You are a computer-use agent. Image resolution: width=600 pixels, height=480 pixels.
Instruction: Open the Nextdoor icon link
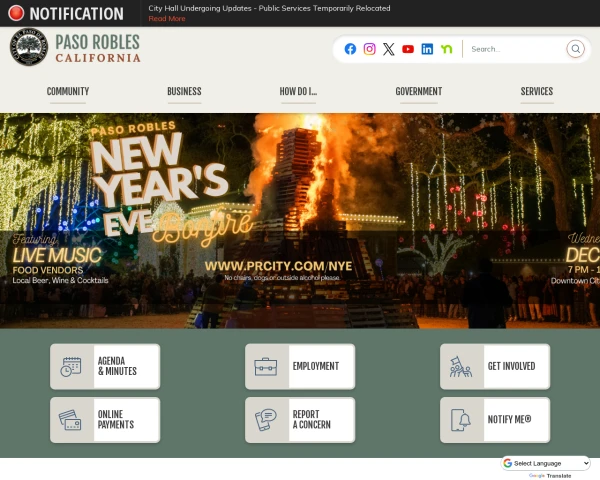tap(446, 49)
